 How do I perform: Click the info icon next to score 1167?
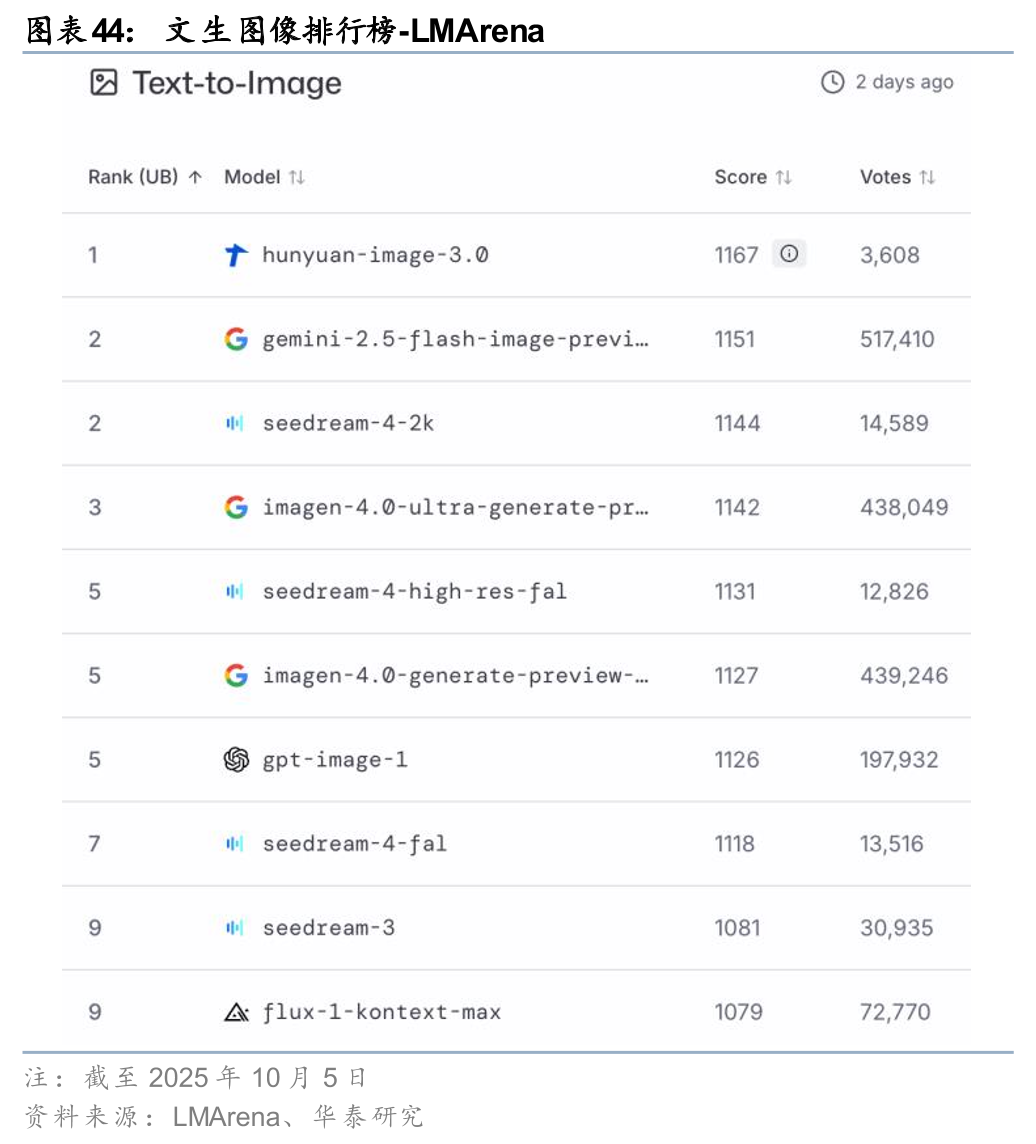789,254
